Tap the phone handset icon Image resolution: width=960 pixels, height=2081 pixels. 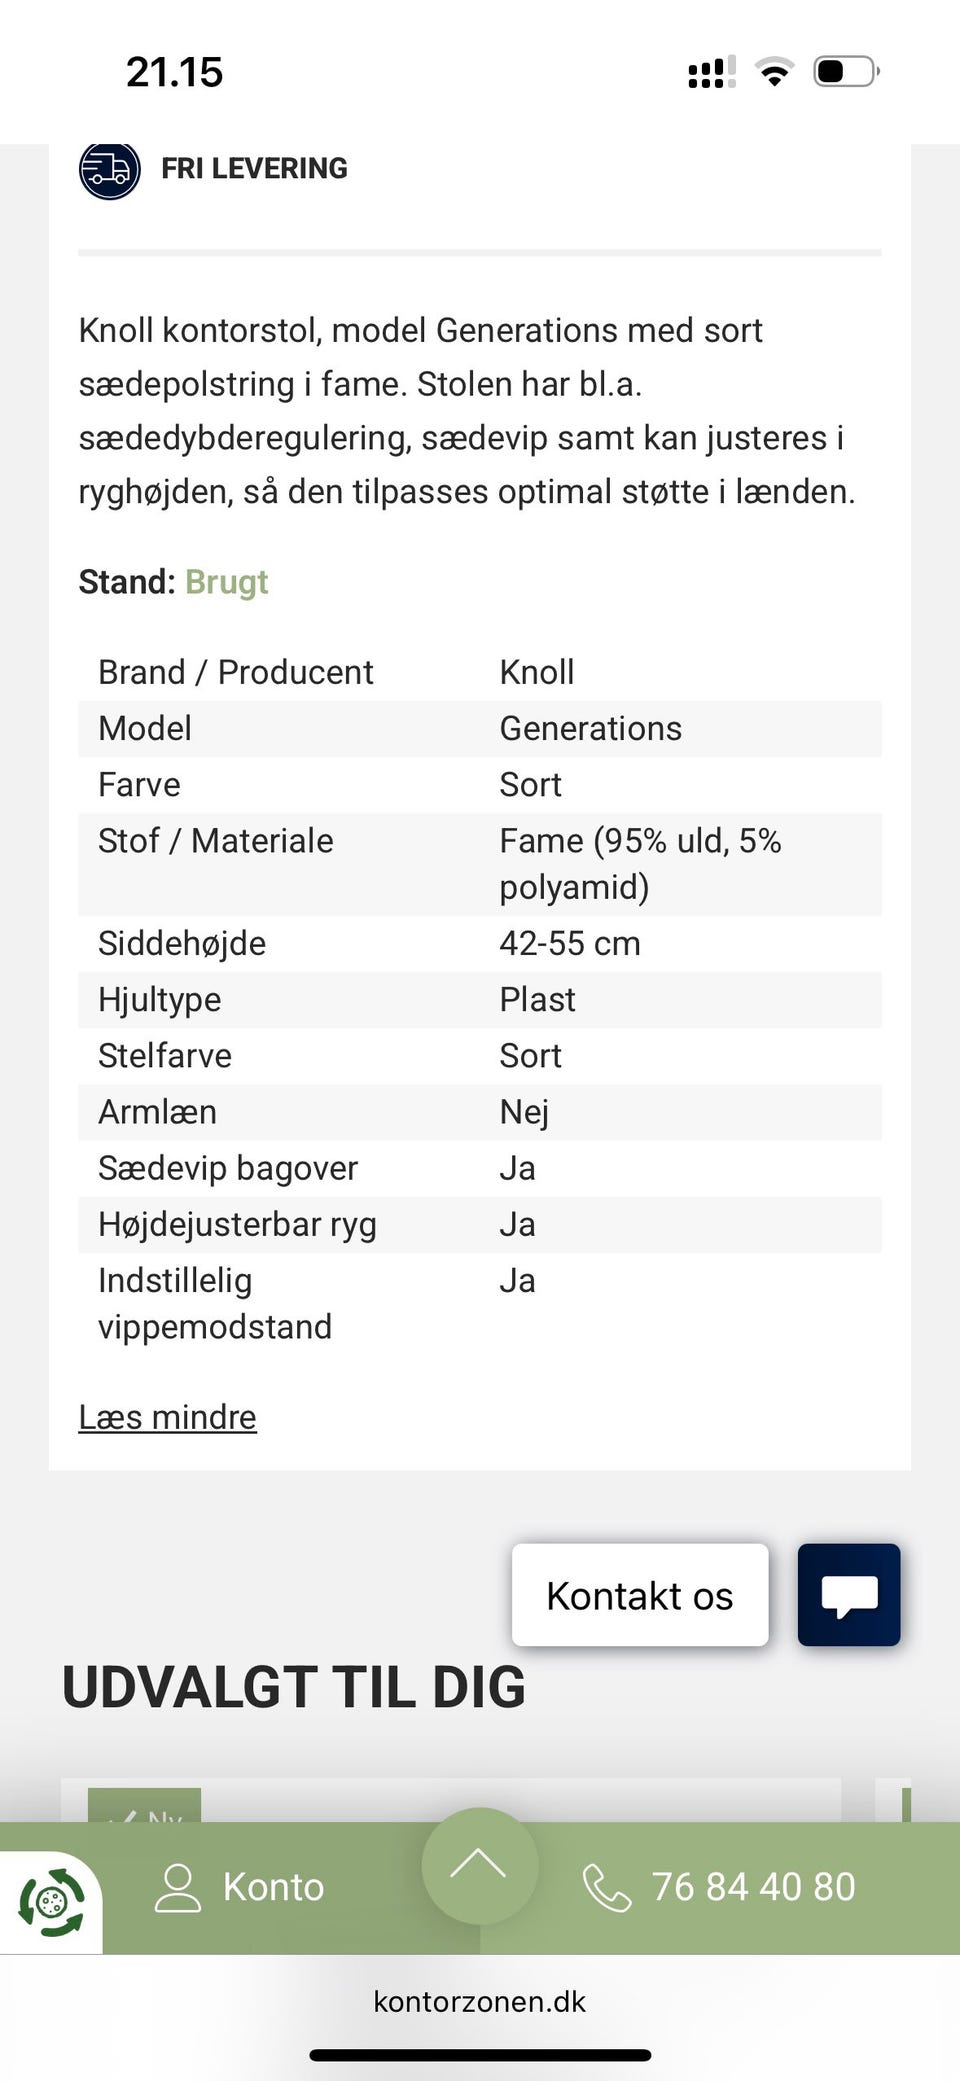[x=606, y=1888]
